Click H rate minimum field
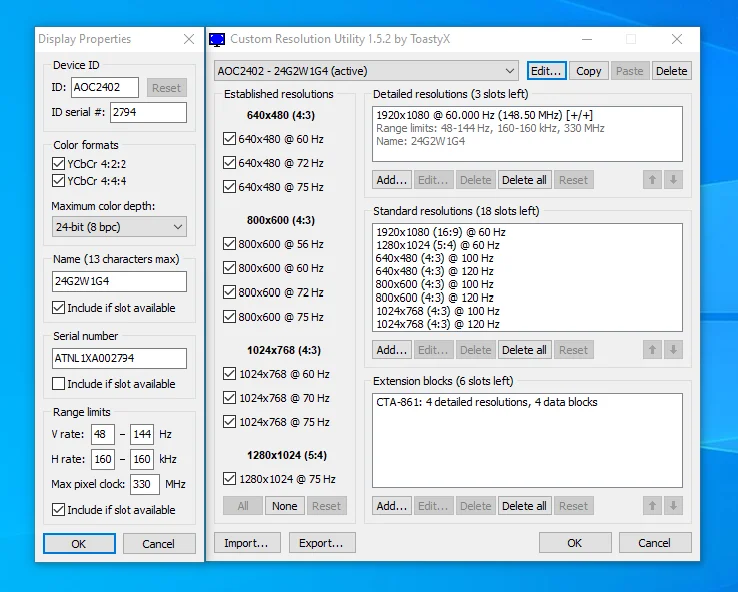 pos(103,459)
